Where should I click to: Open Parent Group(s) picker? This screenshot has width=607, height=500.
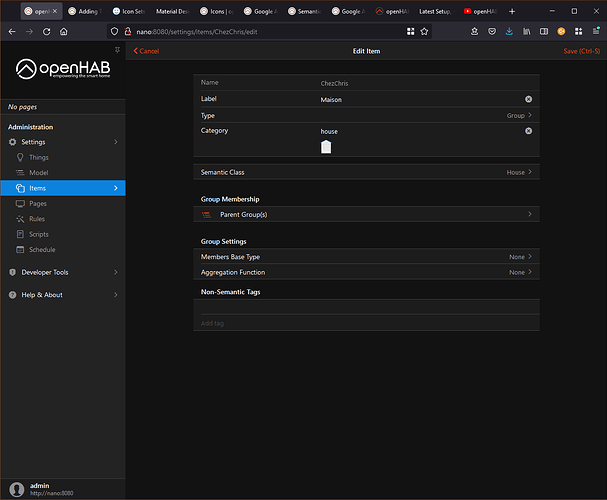366,214
